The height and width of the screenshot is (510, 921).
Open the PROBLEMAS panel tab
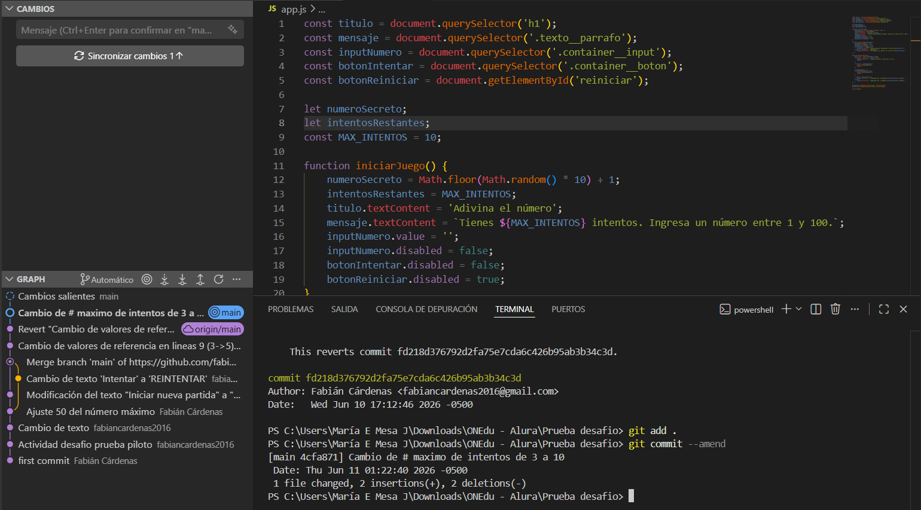[x=291, y=309]
